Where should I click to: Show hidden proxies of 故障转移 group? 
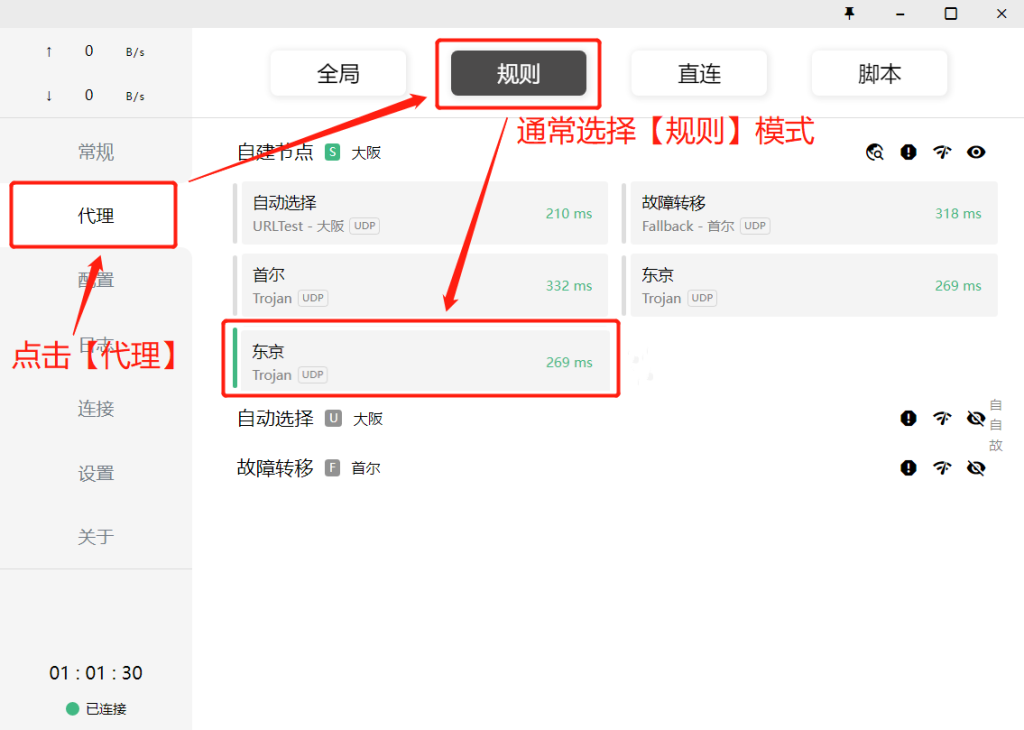point(976,468)
